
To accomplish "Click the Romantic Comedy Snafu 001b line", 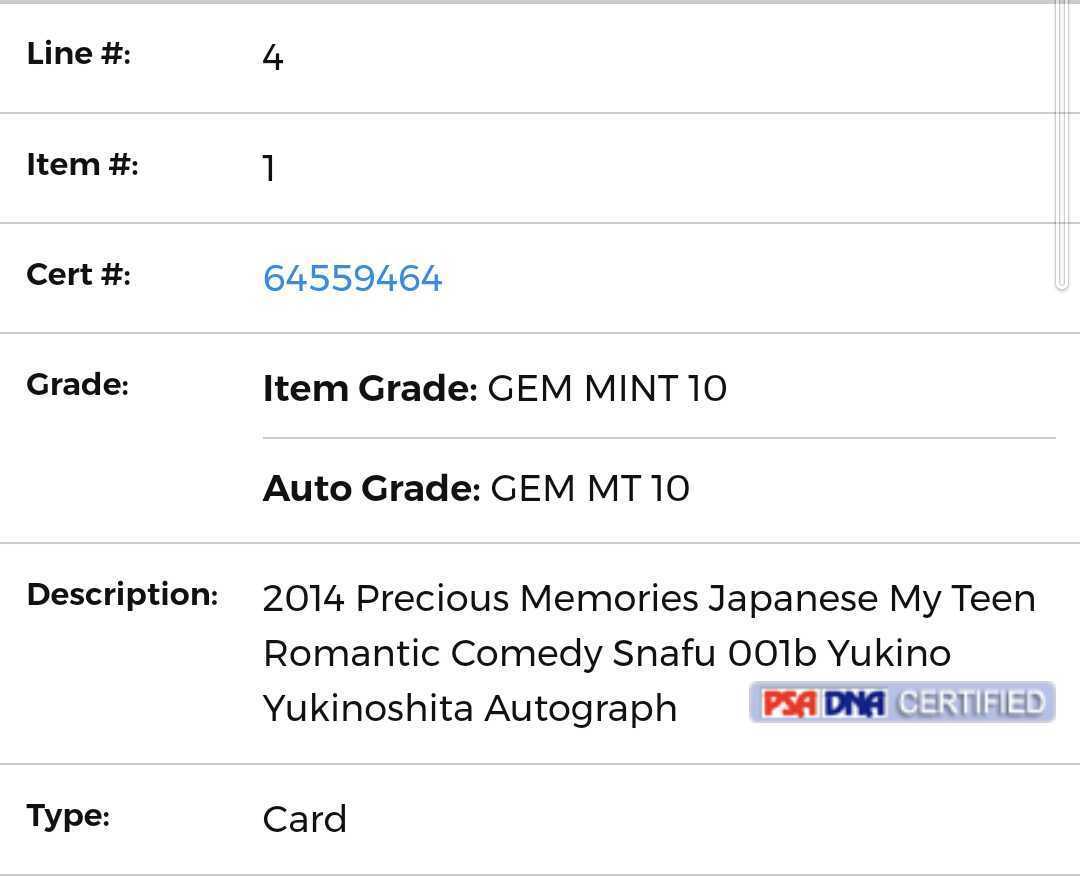I will coord(607,654).
